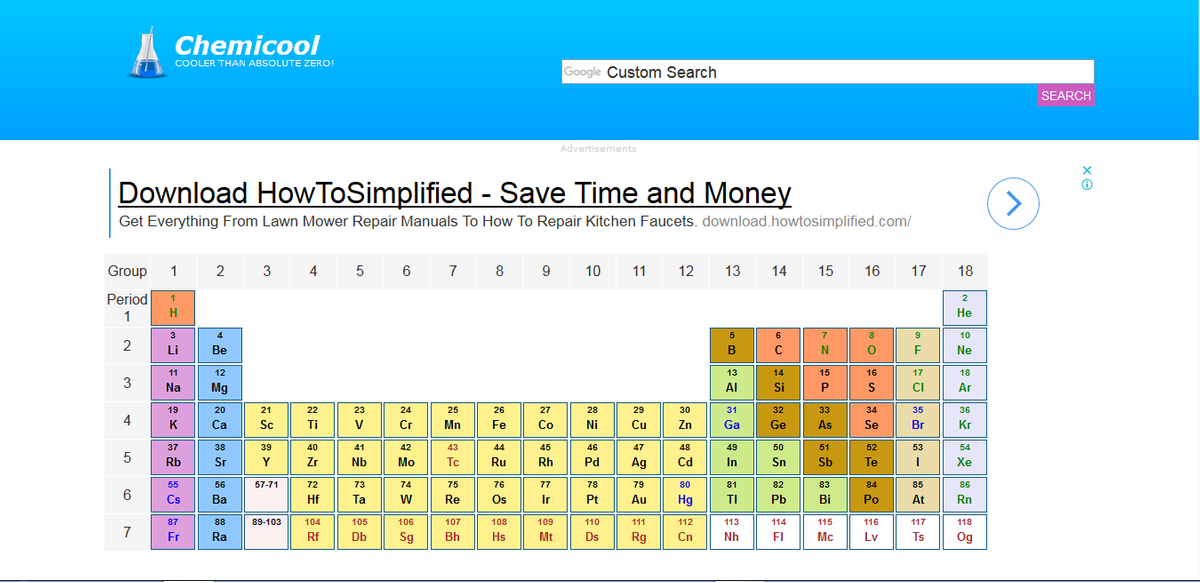Open the lanthanides 57-71 placeholder cell
Image resolution: width=1200 pixels, height=583 pixels.
point(266,494)
